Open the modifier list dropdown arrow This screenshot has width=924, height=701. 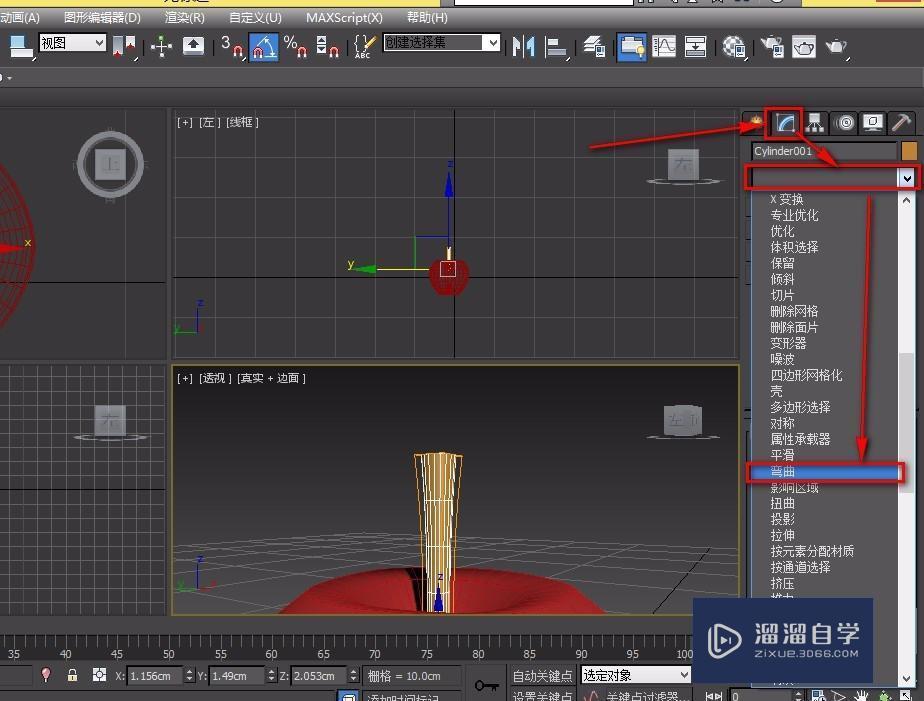[x=906, y=178]
